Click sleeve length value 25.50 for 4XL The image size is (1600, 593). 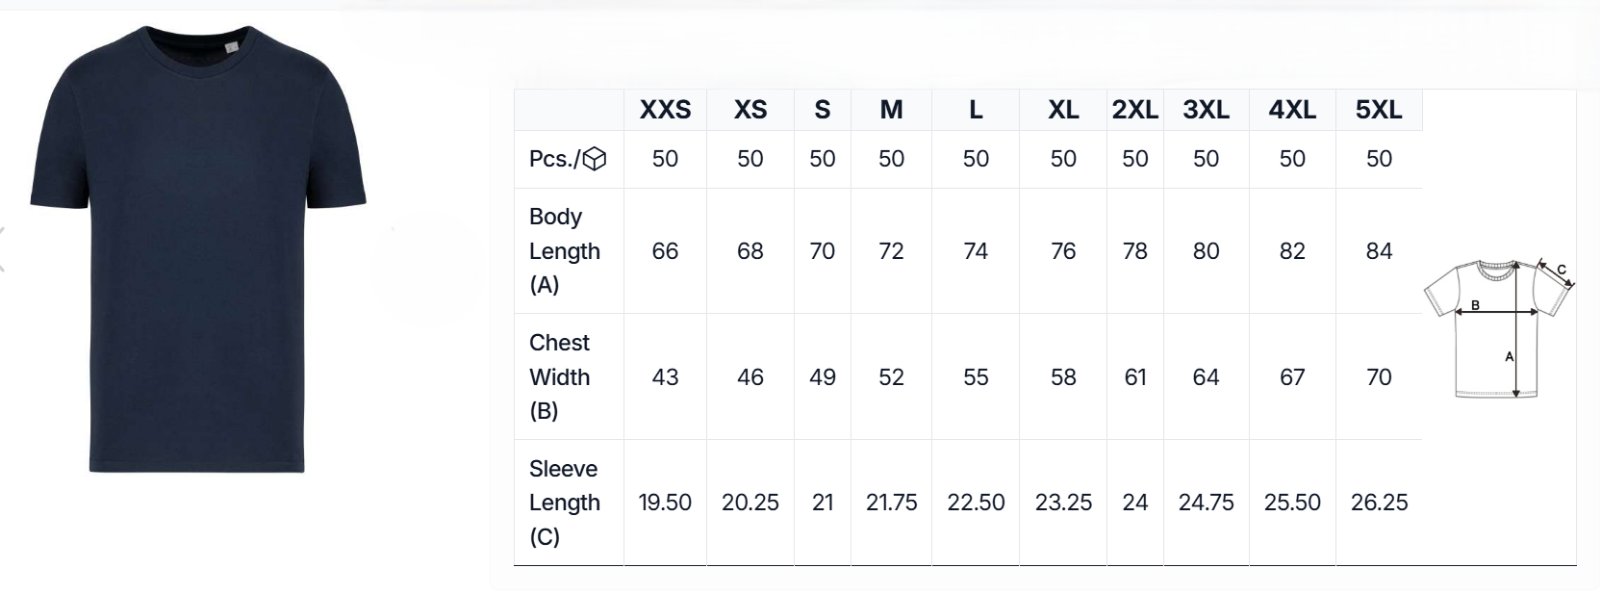click(x=1292, y=503)
